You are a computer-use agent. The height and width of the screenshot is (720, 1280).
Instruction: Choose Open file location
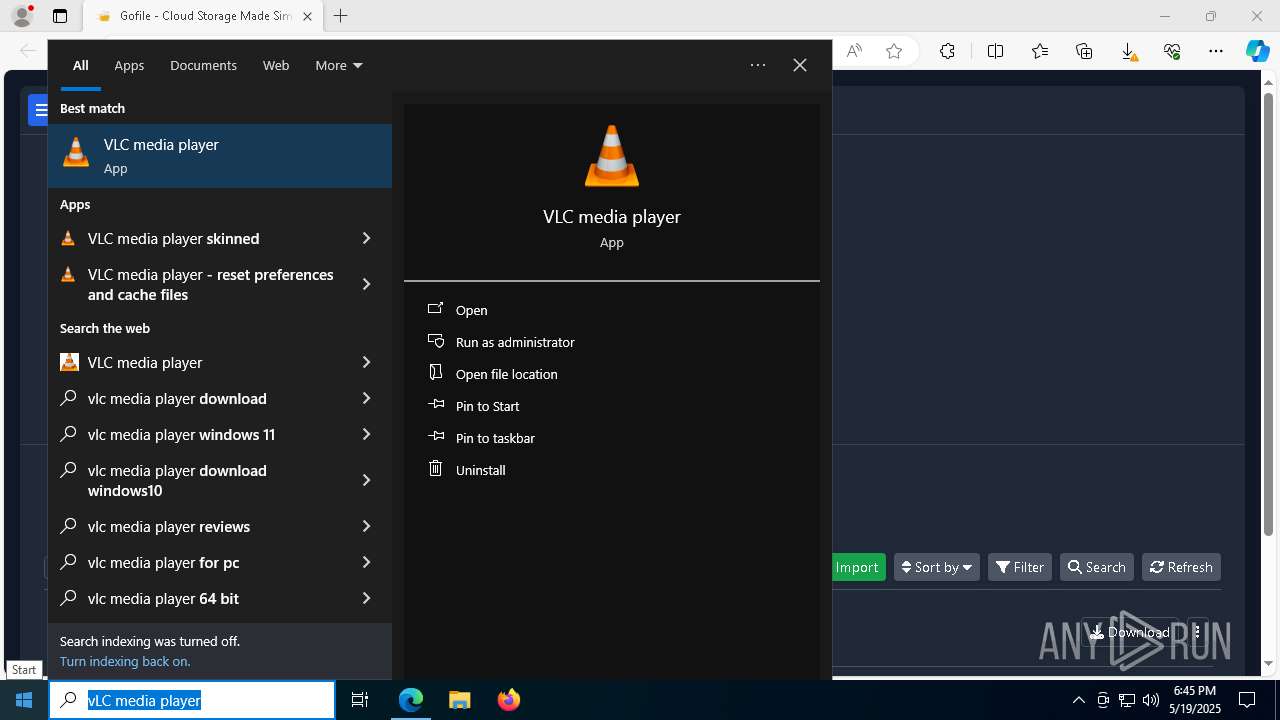612,374
